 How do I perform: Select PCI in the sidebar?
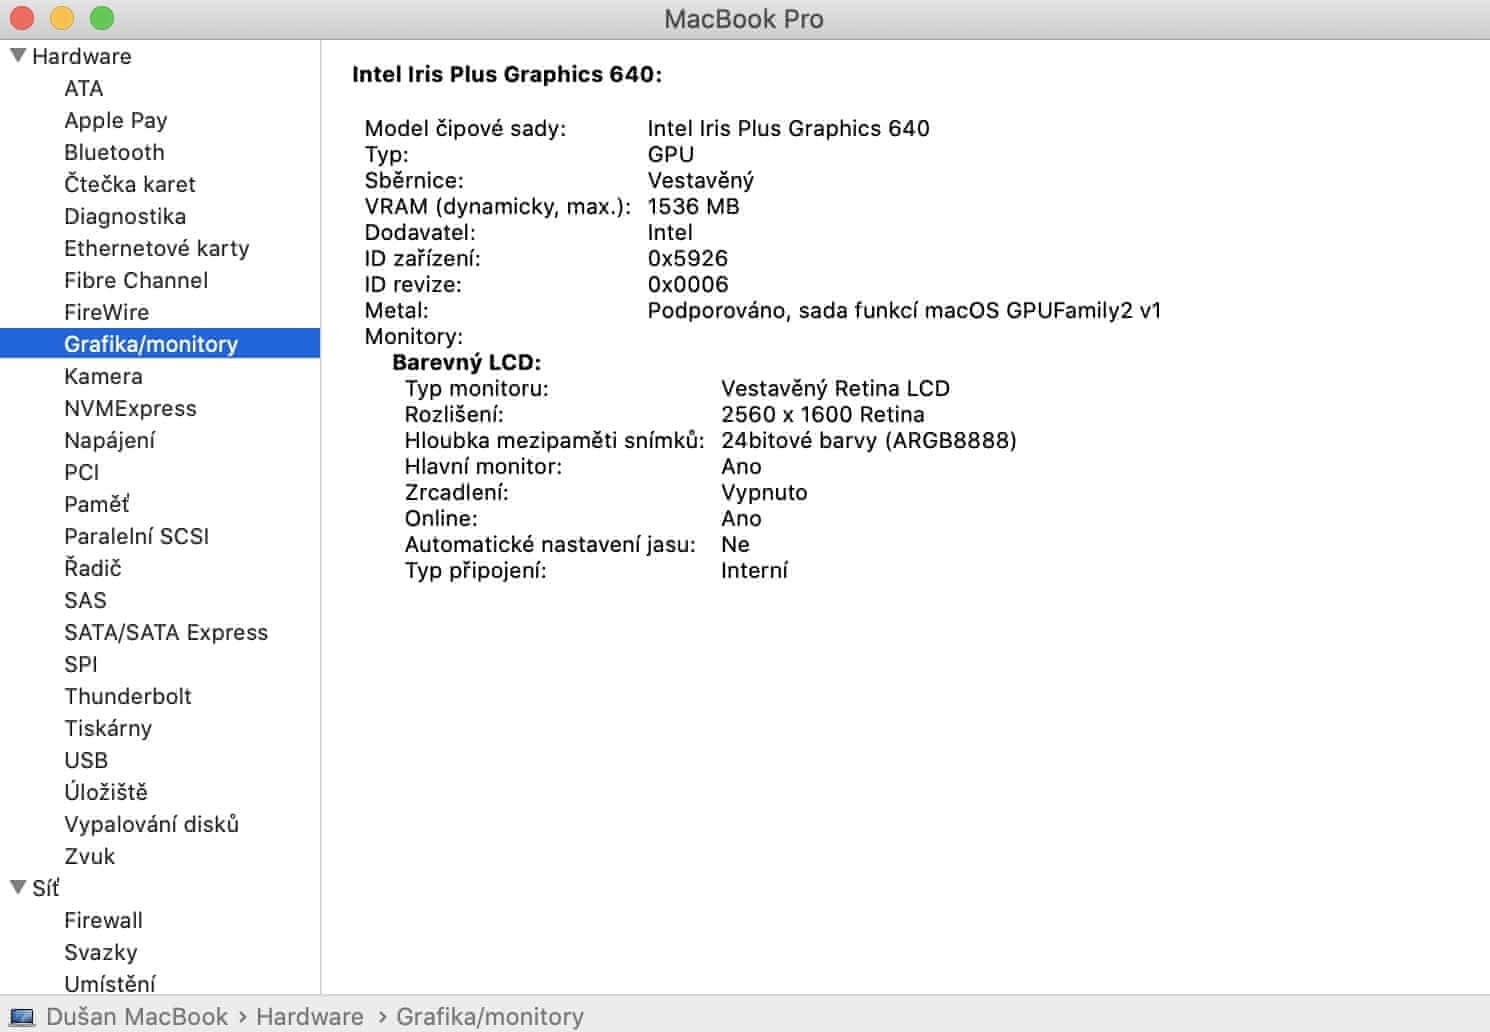click(x=82, y=472)
